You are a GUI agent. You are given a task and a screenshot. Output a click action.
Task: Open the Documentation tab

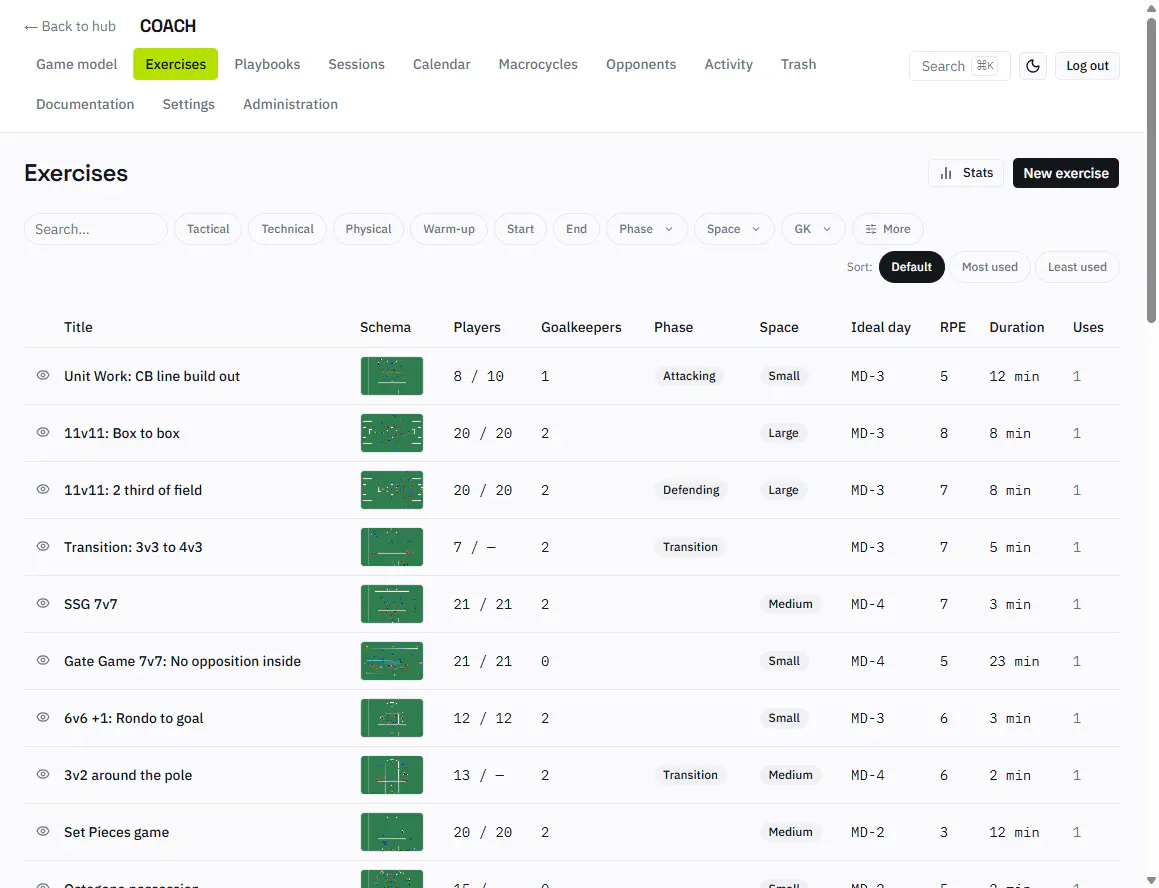85,104
